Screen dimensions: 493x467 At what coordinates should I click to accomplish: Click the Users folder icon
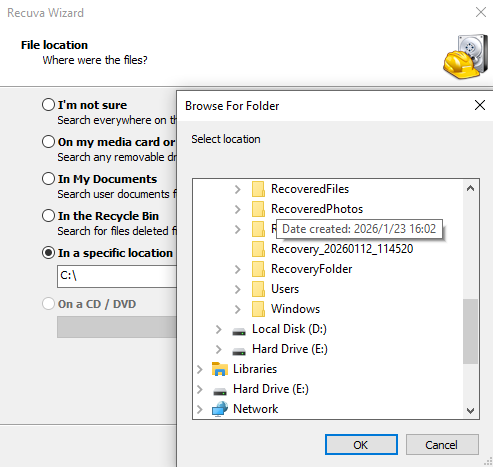(x=258, y=289)
